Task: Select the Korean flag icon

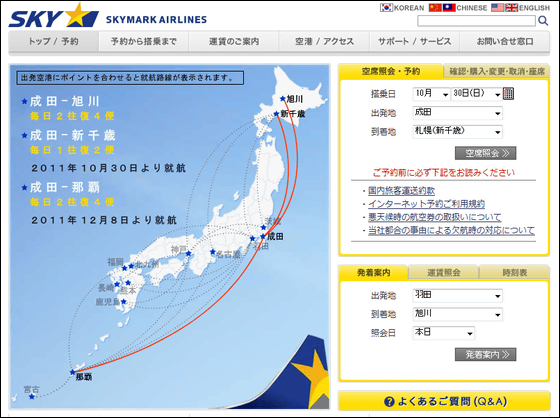Action: [x=386, y=8]
